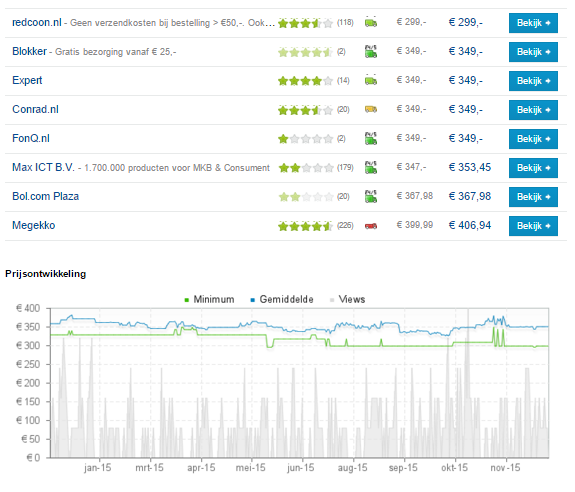Click the € 400 label on price axis
The width and height of the screenshot is (575, 492).
tap(28, 308)
